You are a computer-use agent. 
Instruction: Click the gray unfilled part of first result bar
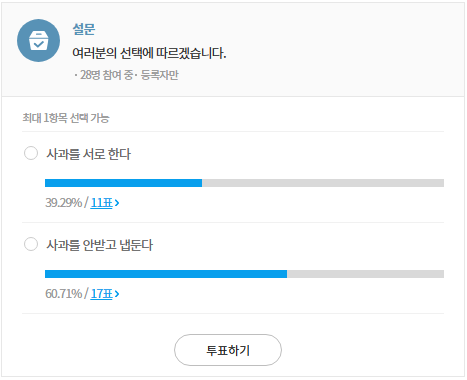click(323, 183)
